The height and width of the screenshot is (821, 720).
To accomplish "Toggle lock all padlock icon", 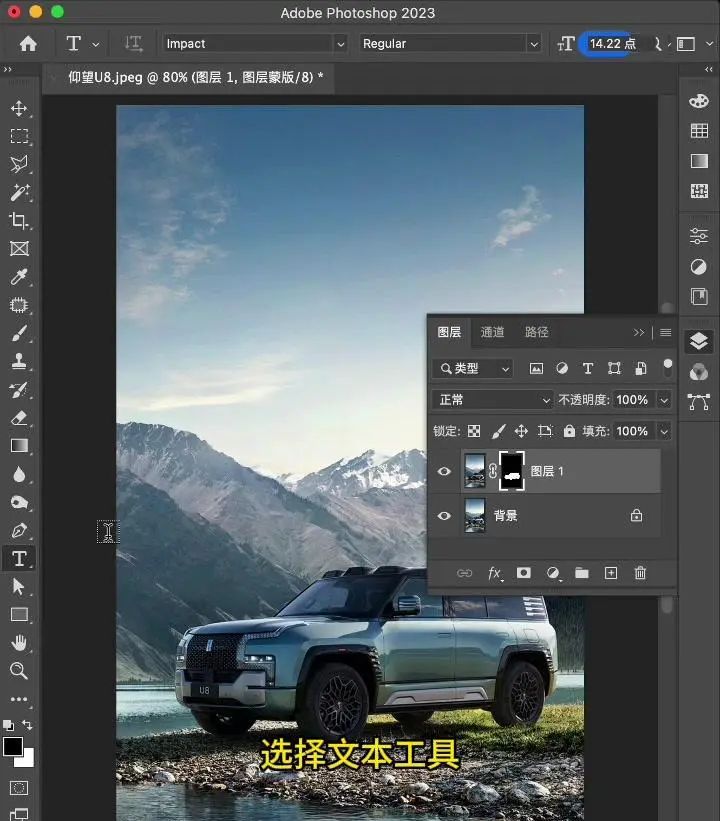I will click(569, 431).
